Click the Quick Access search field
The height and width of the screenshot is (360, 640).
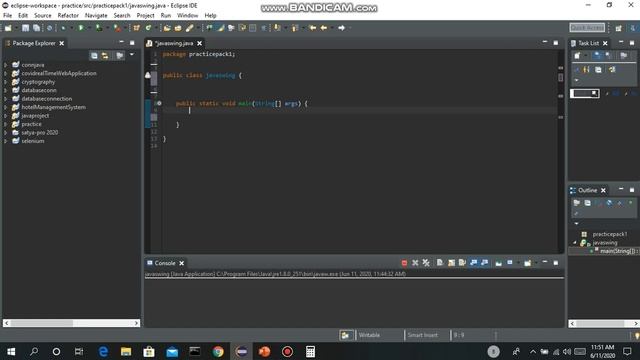[587, 28]
